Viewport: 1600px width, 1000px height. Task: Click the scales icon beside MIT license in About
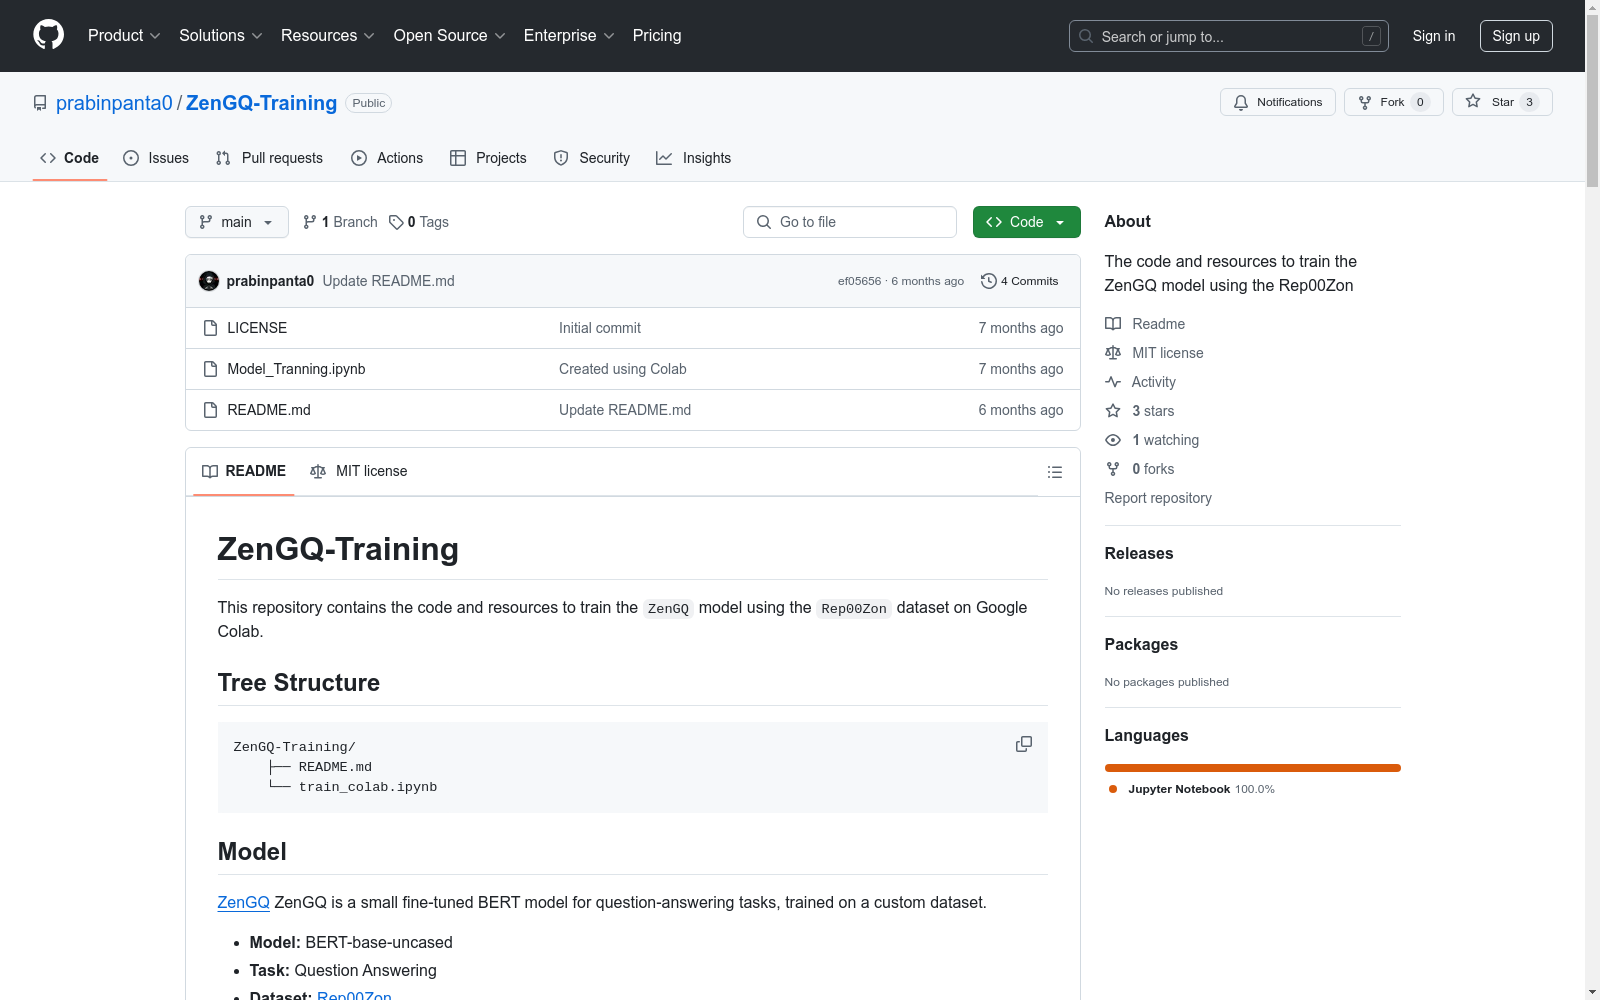(1113, 353)
